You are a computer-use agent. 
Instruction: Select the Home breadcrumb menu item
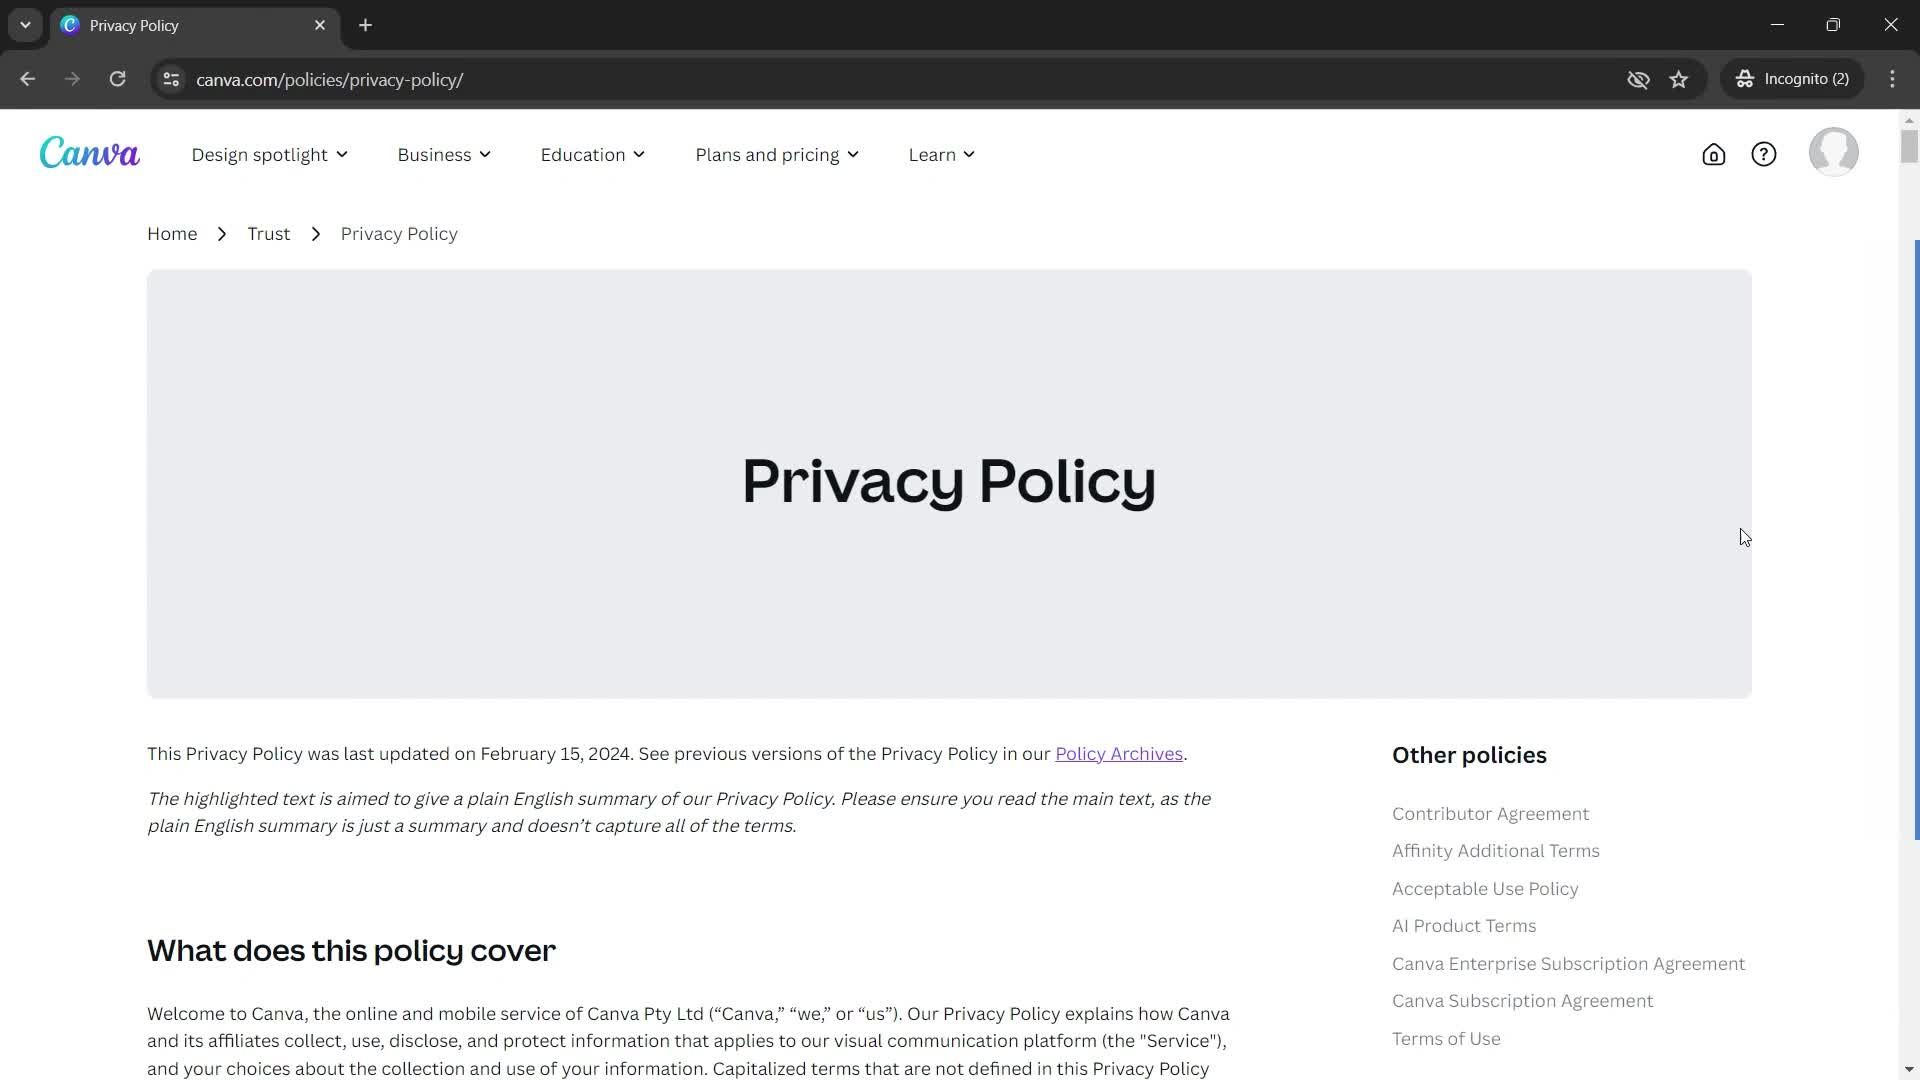pyautogui.click(x=171, y=233)
